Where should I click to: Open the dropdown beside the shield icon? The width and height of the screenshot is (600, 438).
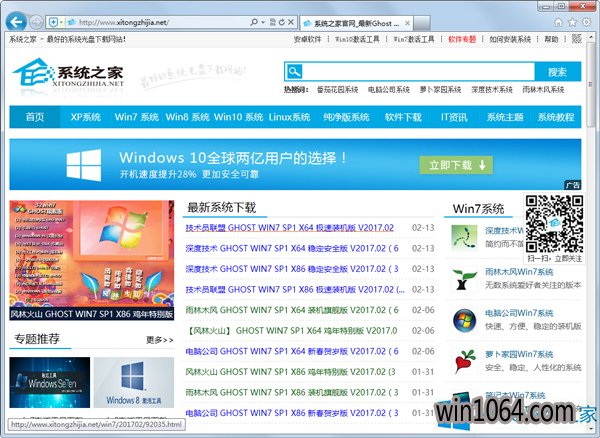tap(61, 23)
